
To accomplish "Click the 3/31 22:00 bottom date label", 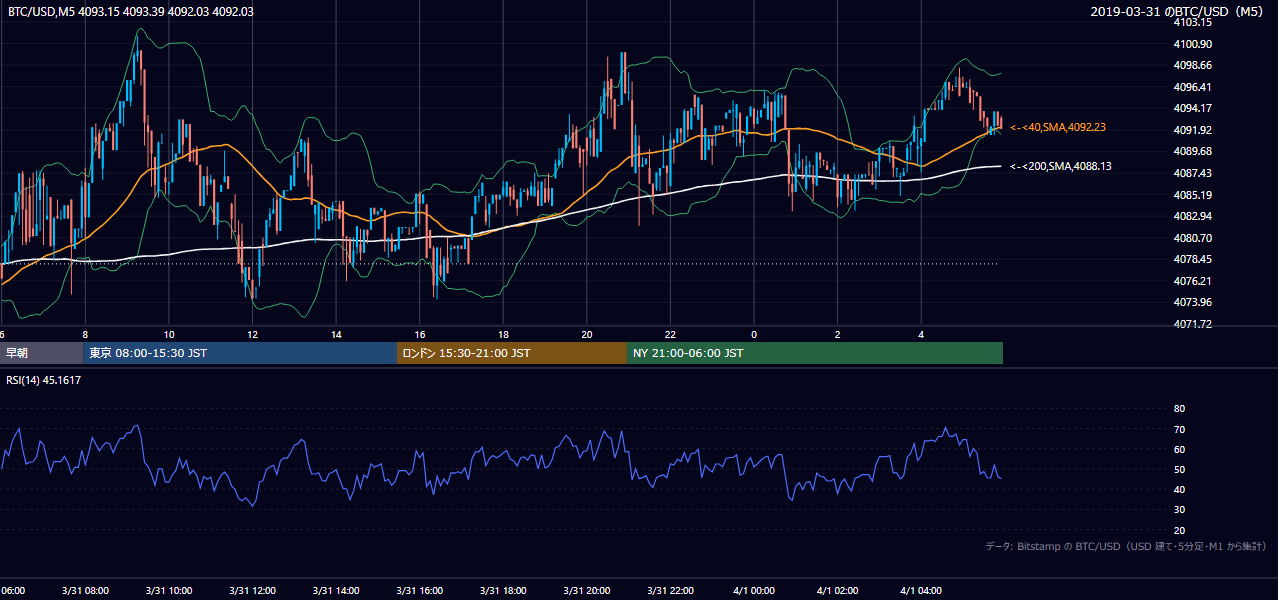I will [x=671, y=591].
